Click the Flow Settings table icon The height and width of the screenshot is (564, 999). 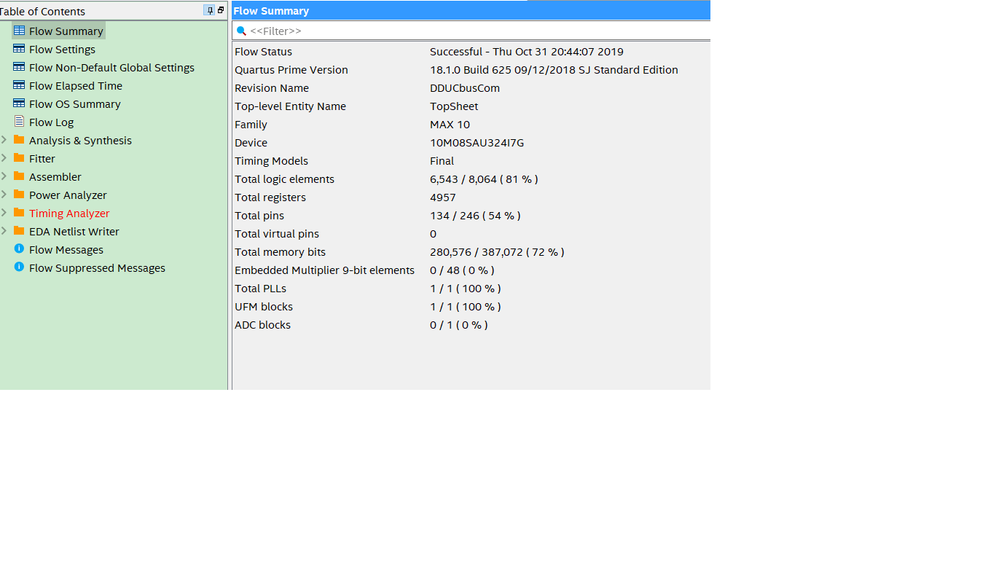click(x=19, y=49)
